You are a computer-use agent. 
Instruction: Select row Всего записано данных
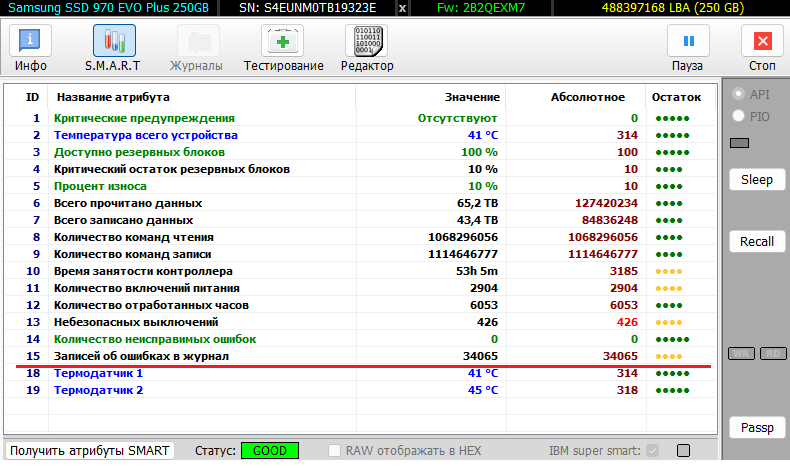[360, 220]
